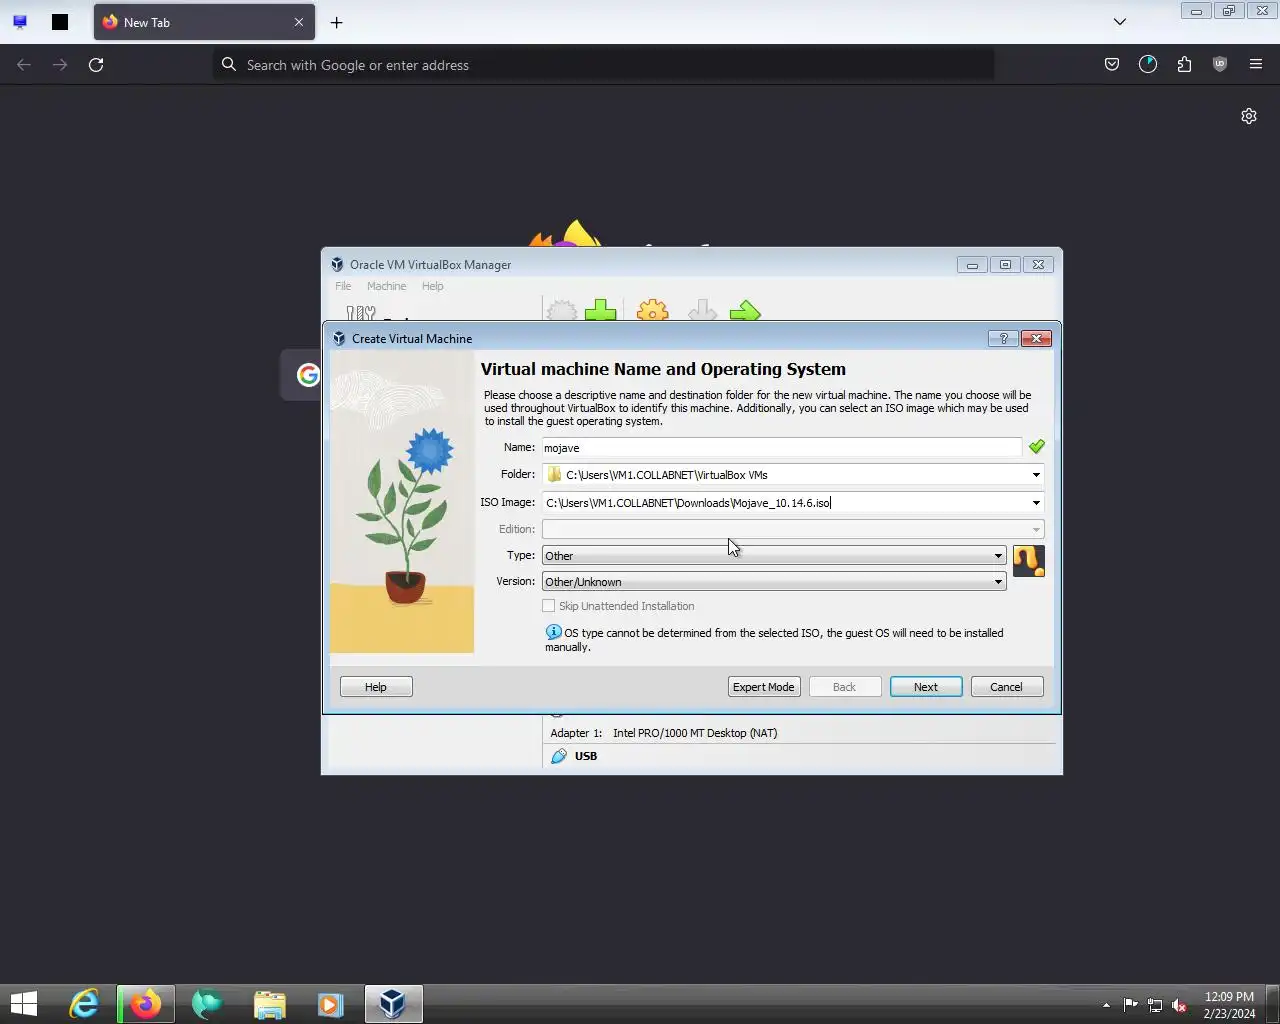Open File menu in VirtualBox Manager
This screenshot has height=1024, width=1280.
343,286
